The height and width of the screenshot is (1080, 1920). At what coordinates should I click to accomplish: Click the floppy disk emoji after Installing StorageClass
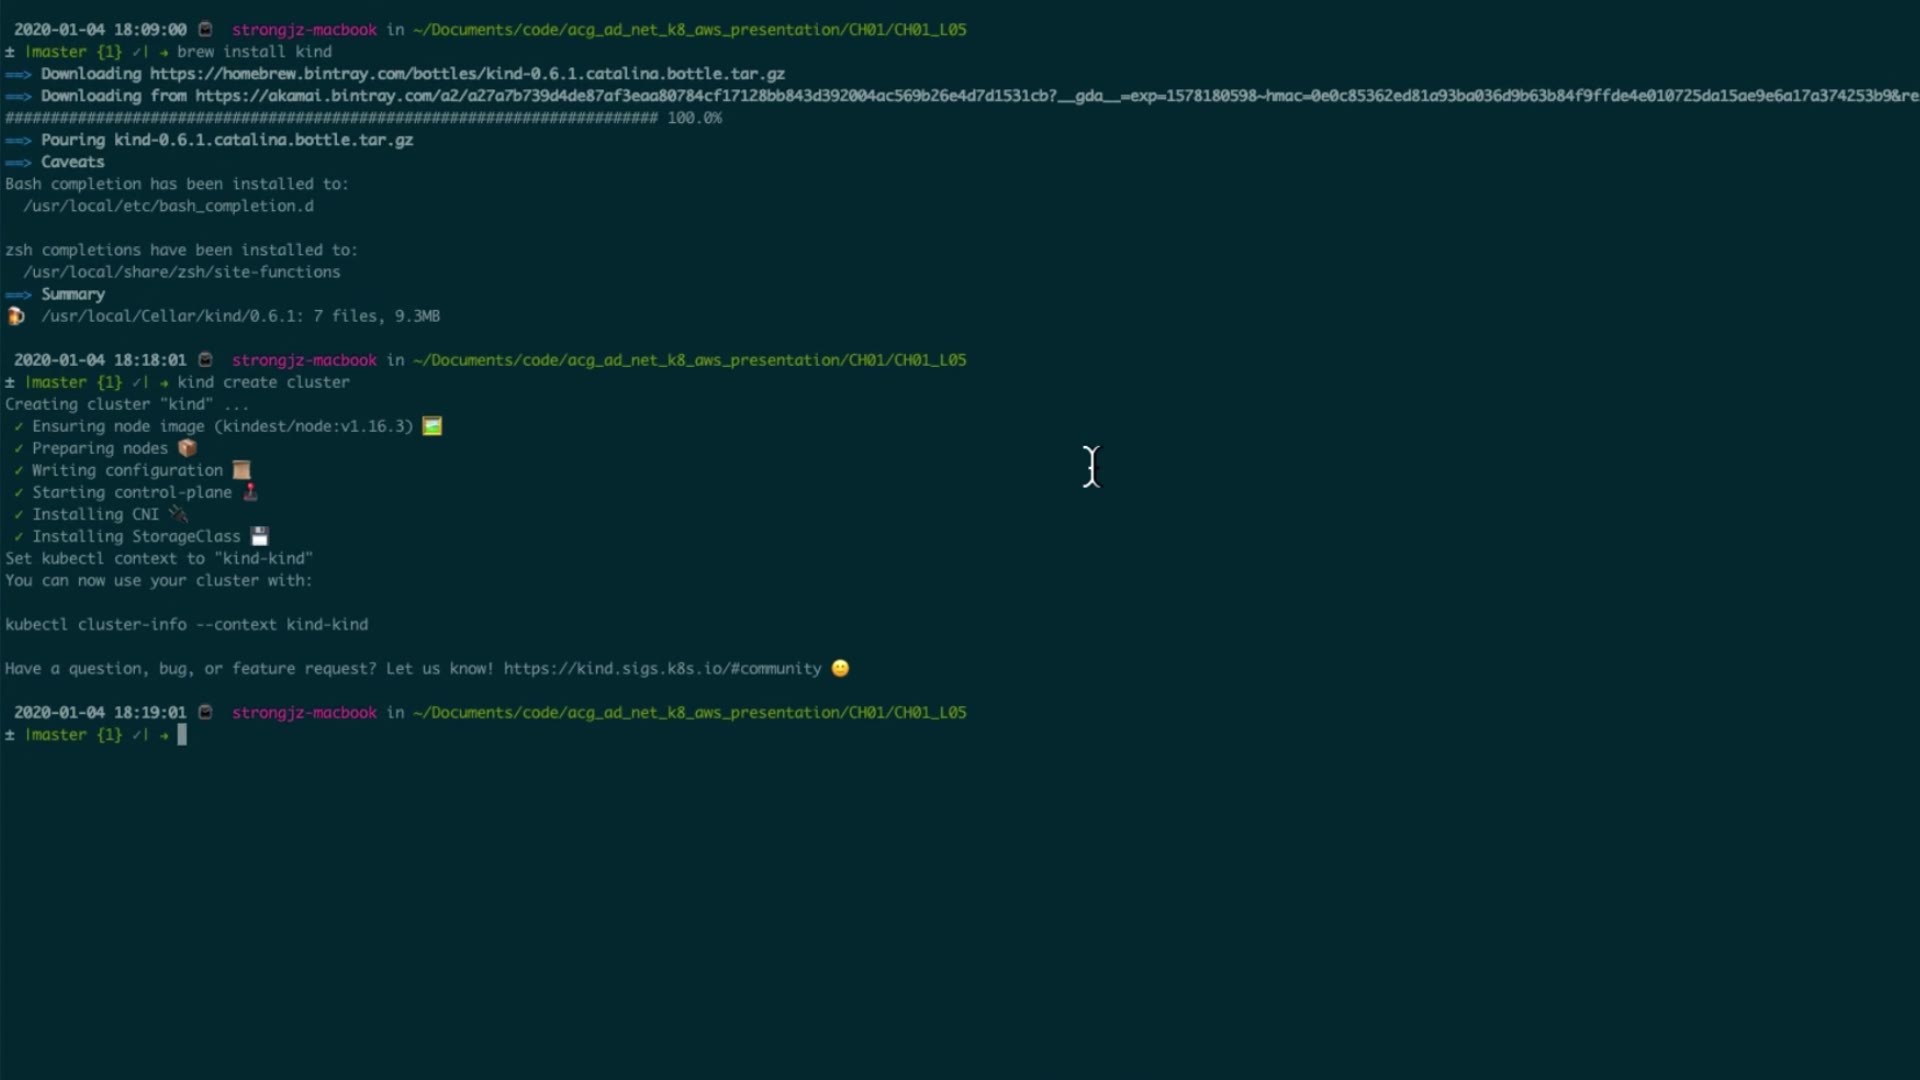point(259,536)
